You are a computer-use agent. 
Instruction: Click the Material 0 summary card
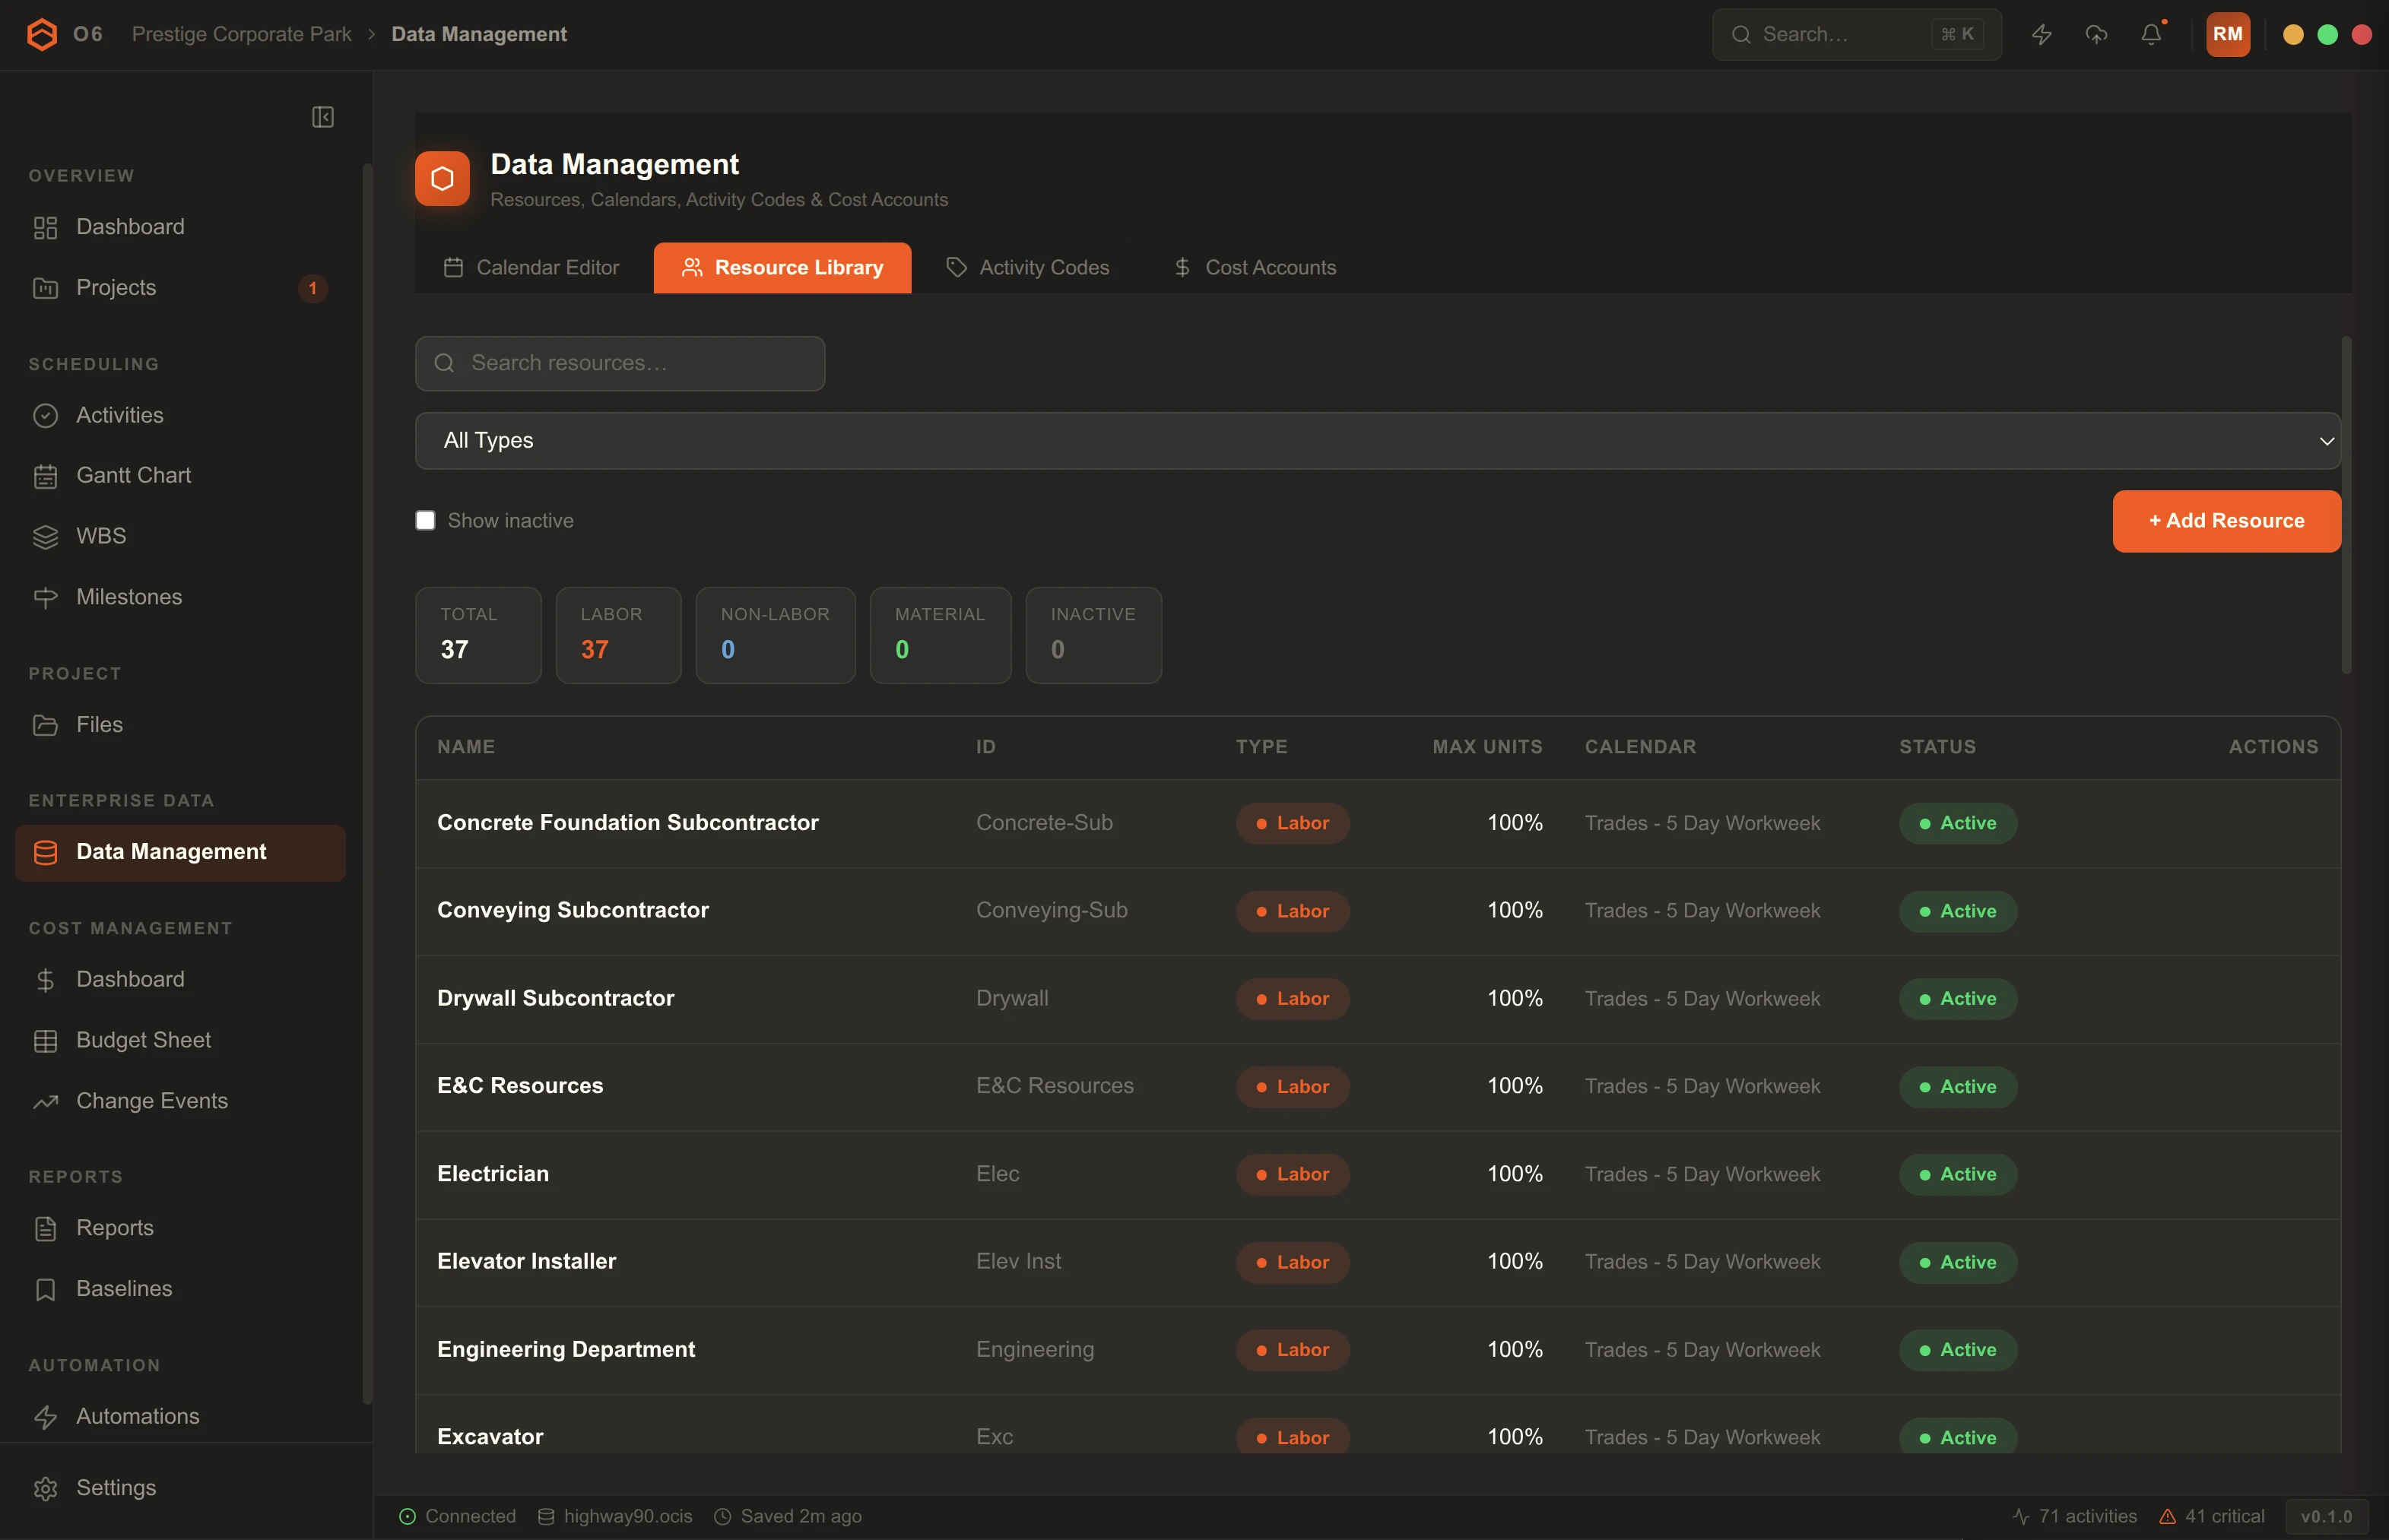point(940,635)
